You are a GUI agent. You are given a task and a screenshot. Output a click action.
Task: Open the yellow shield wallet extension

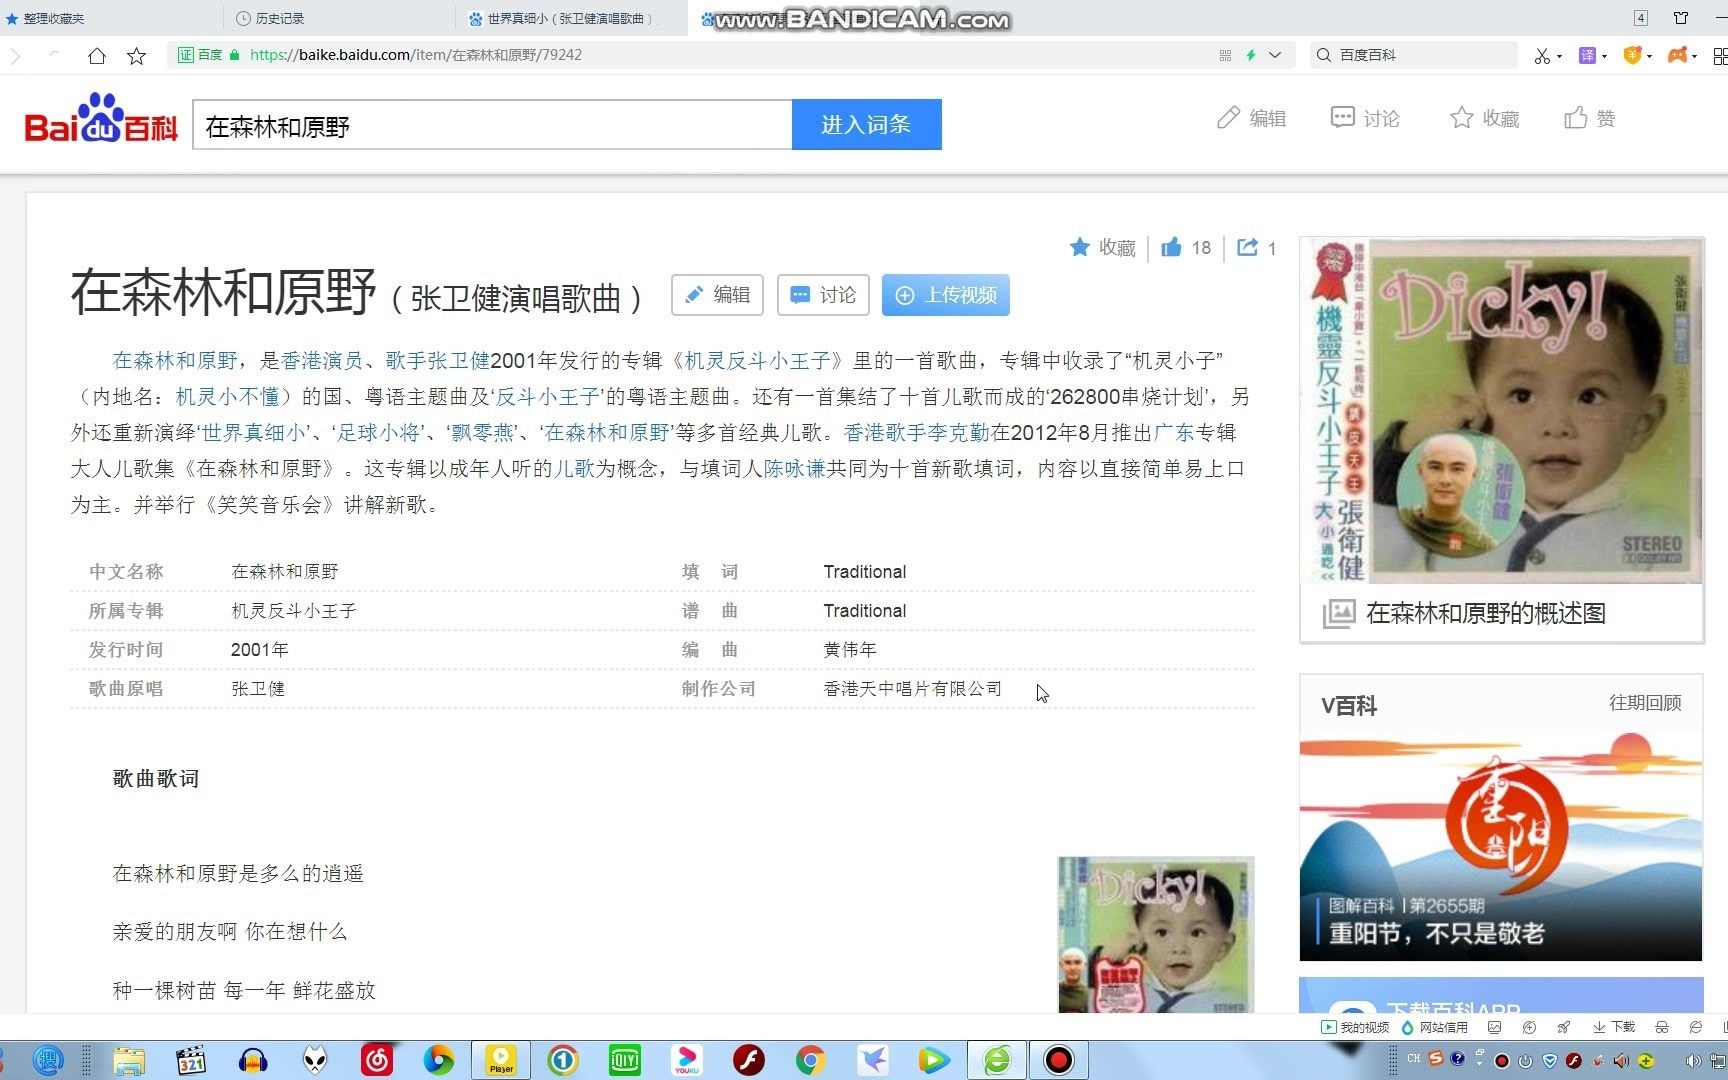(1632, 56)
